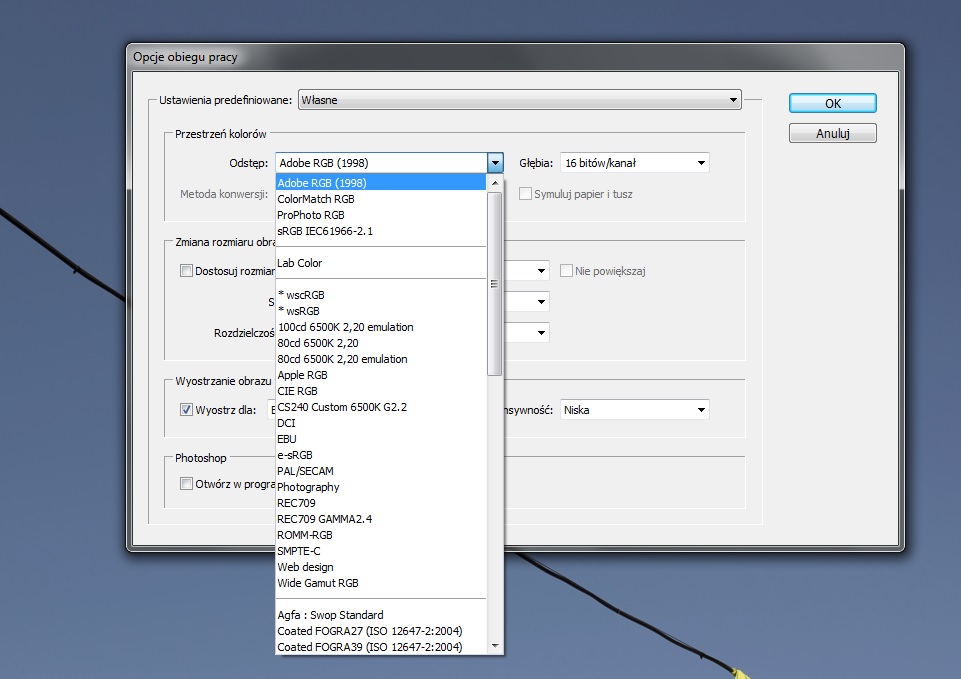Open the Głębia bit depth dropdown

[634, 163]
